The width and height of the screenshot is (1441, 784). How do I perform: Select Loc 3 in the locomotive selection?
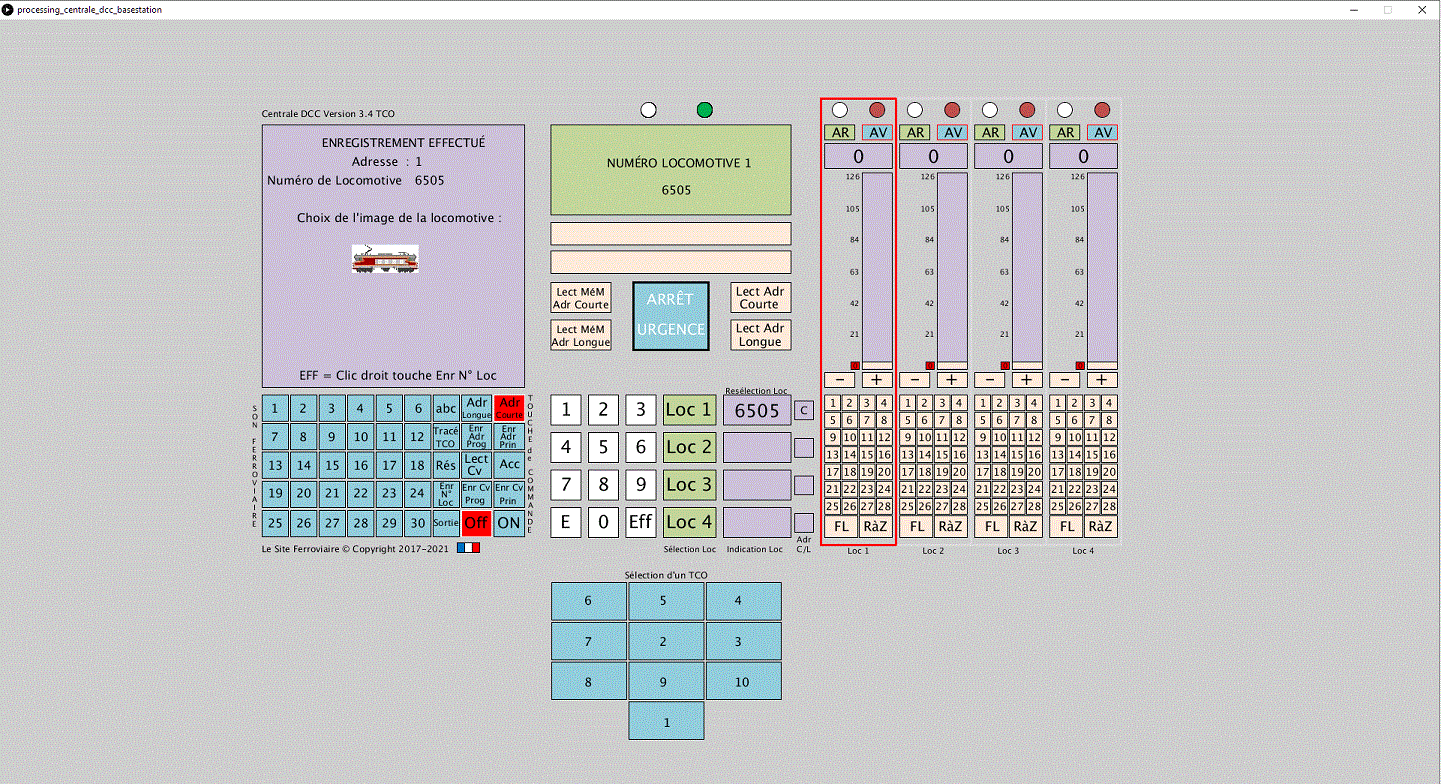point(690,485)
